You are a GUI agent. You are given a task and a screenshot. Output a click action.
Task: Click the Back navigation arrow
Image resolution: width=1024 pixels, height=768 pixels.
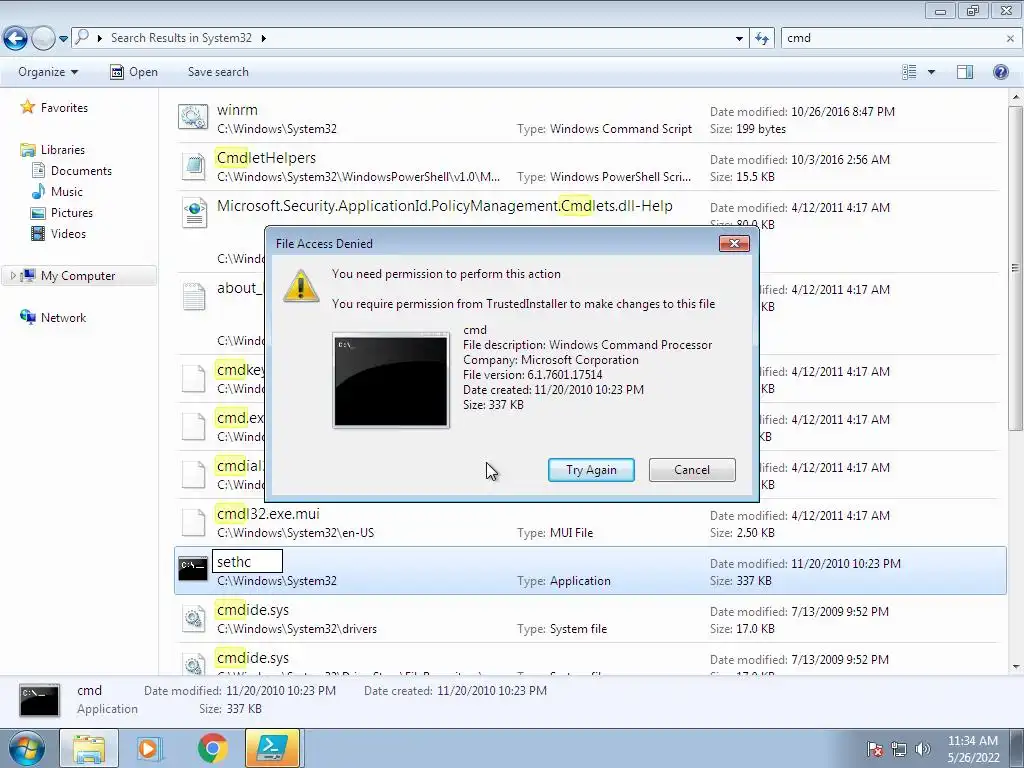tap(16, 39)
